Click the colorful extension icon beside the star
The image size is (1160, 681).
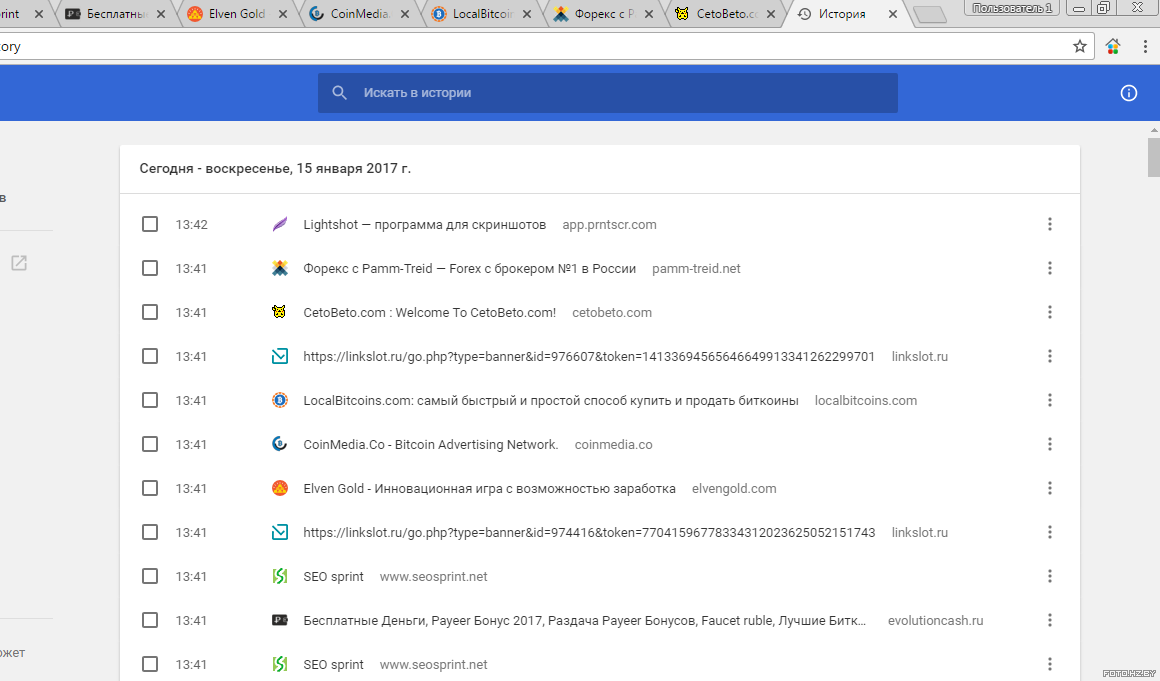pos(1113,47)
